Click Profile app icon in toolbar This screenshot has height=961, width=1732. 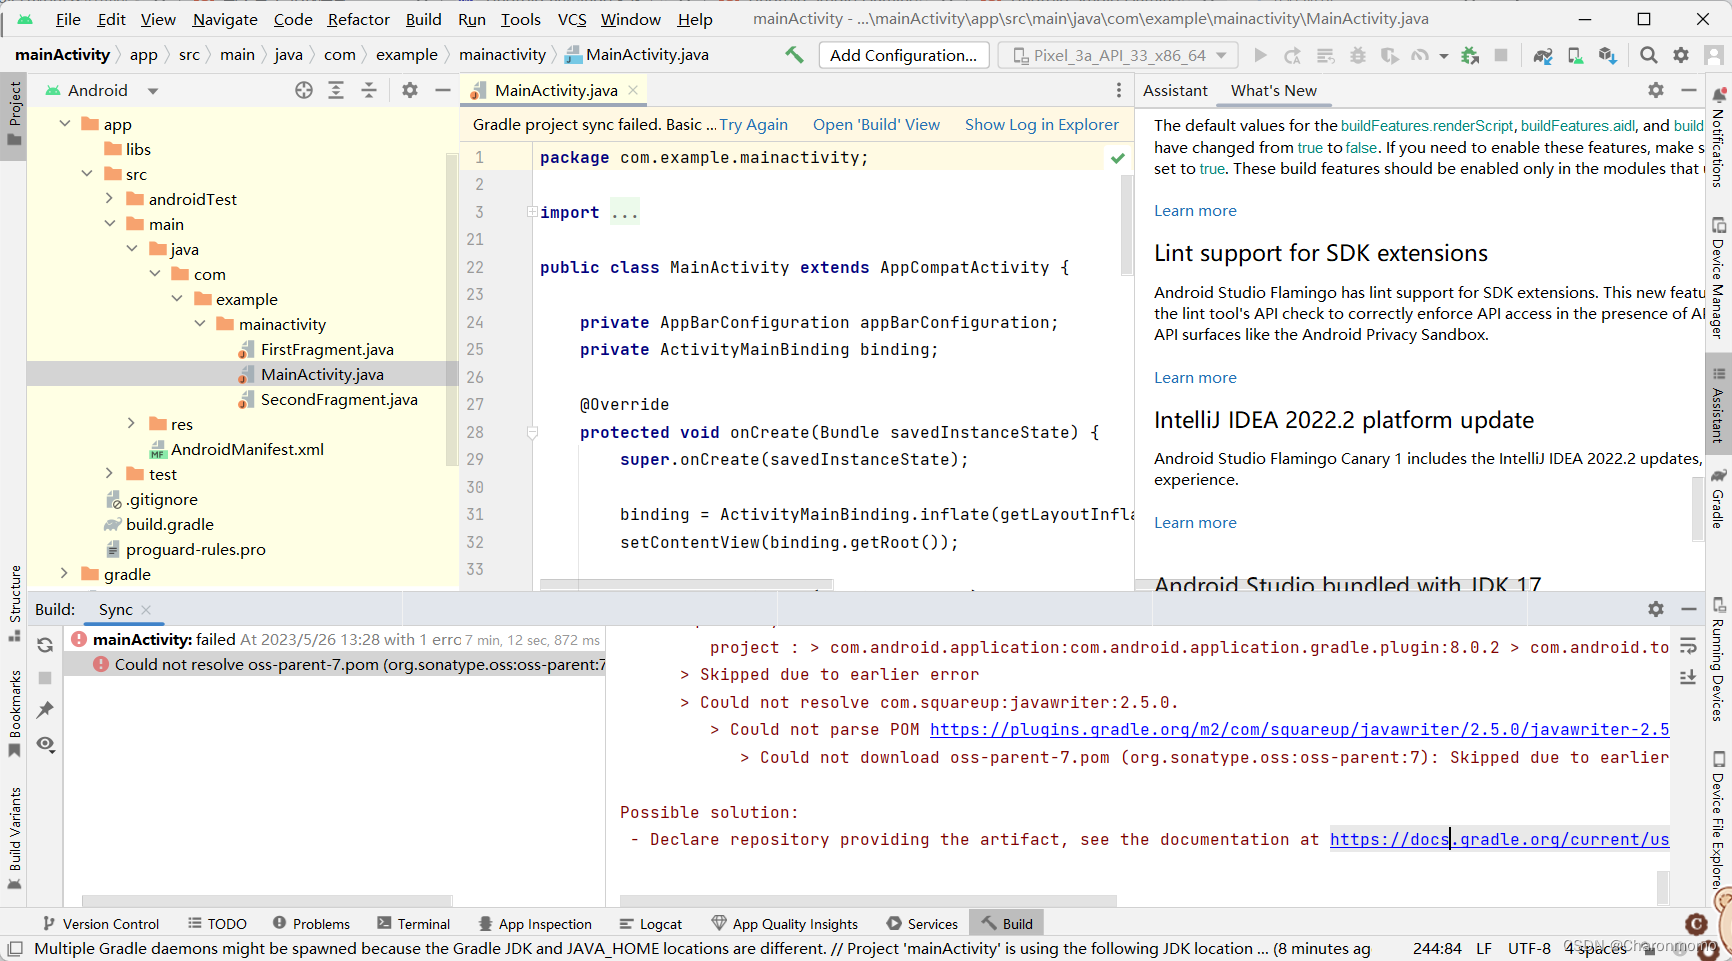tap(1421, 55)
